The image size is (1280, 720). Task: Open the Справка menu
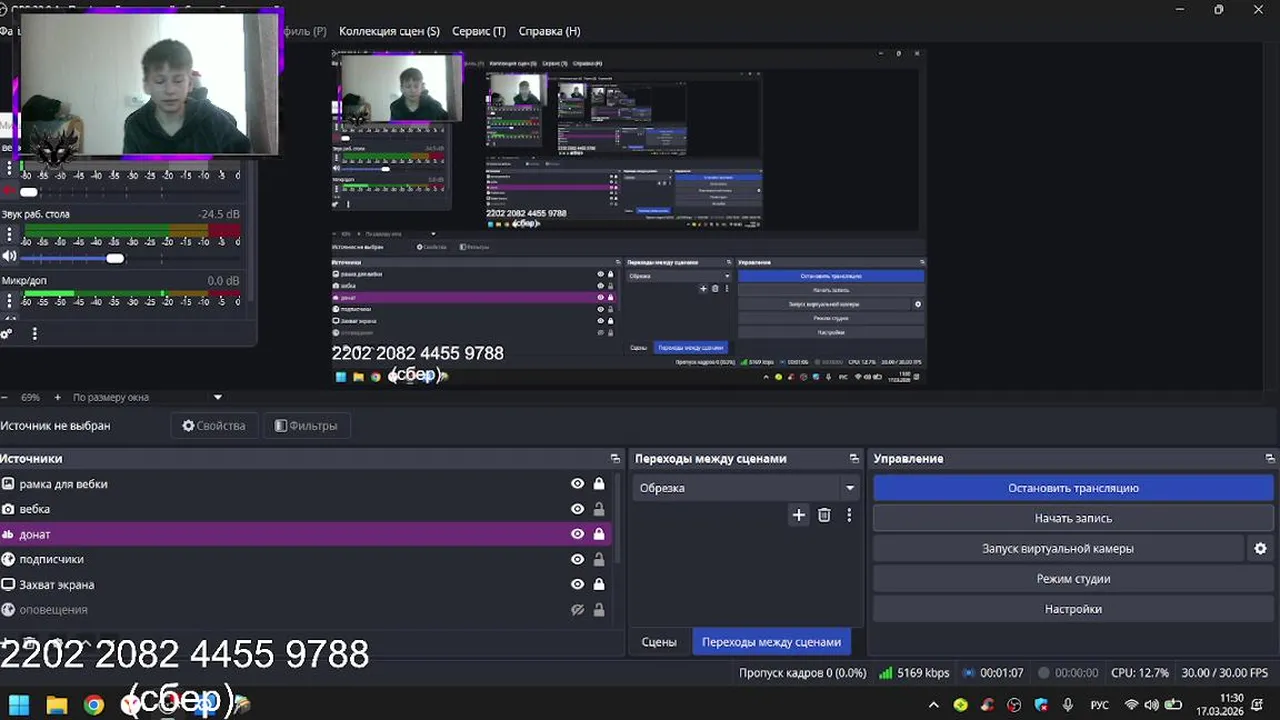[549, 31]
